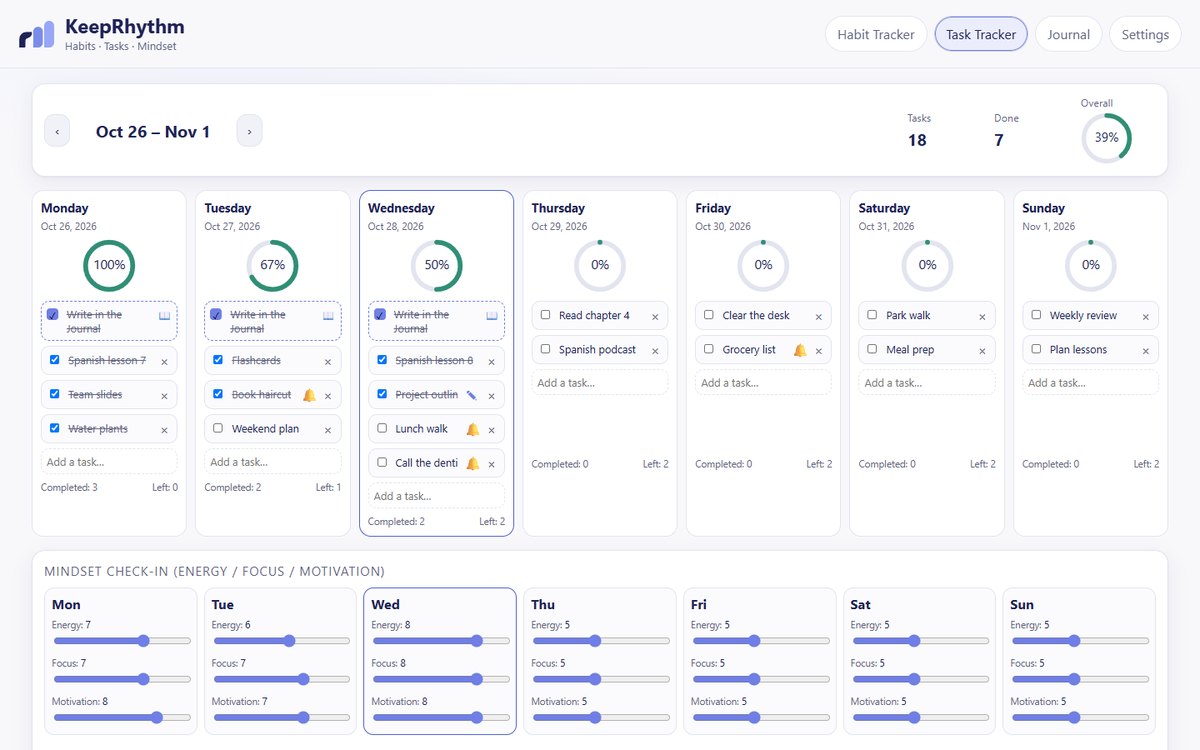1200x750 pixels.
Task: Click the KeepRhythm logo icon
Action: (37, 35)
